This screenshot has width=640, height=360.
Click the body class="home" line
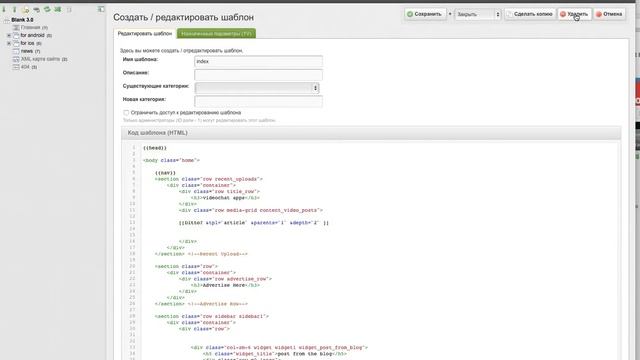(171, 160)
